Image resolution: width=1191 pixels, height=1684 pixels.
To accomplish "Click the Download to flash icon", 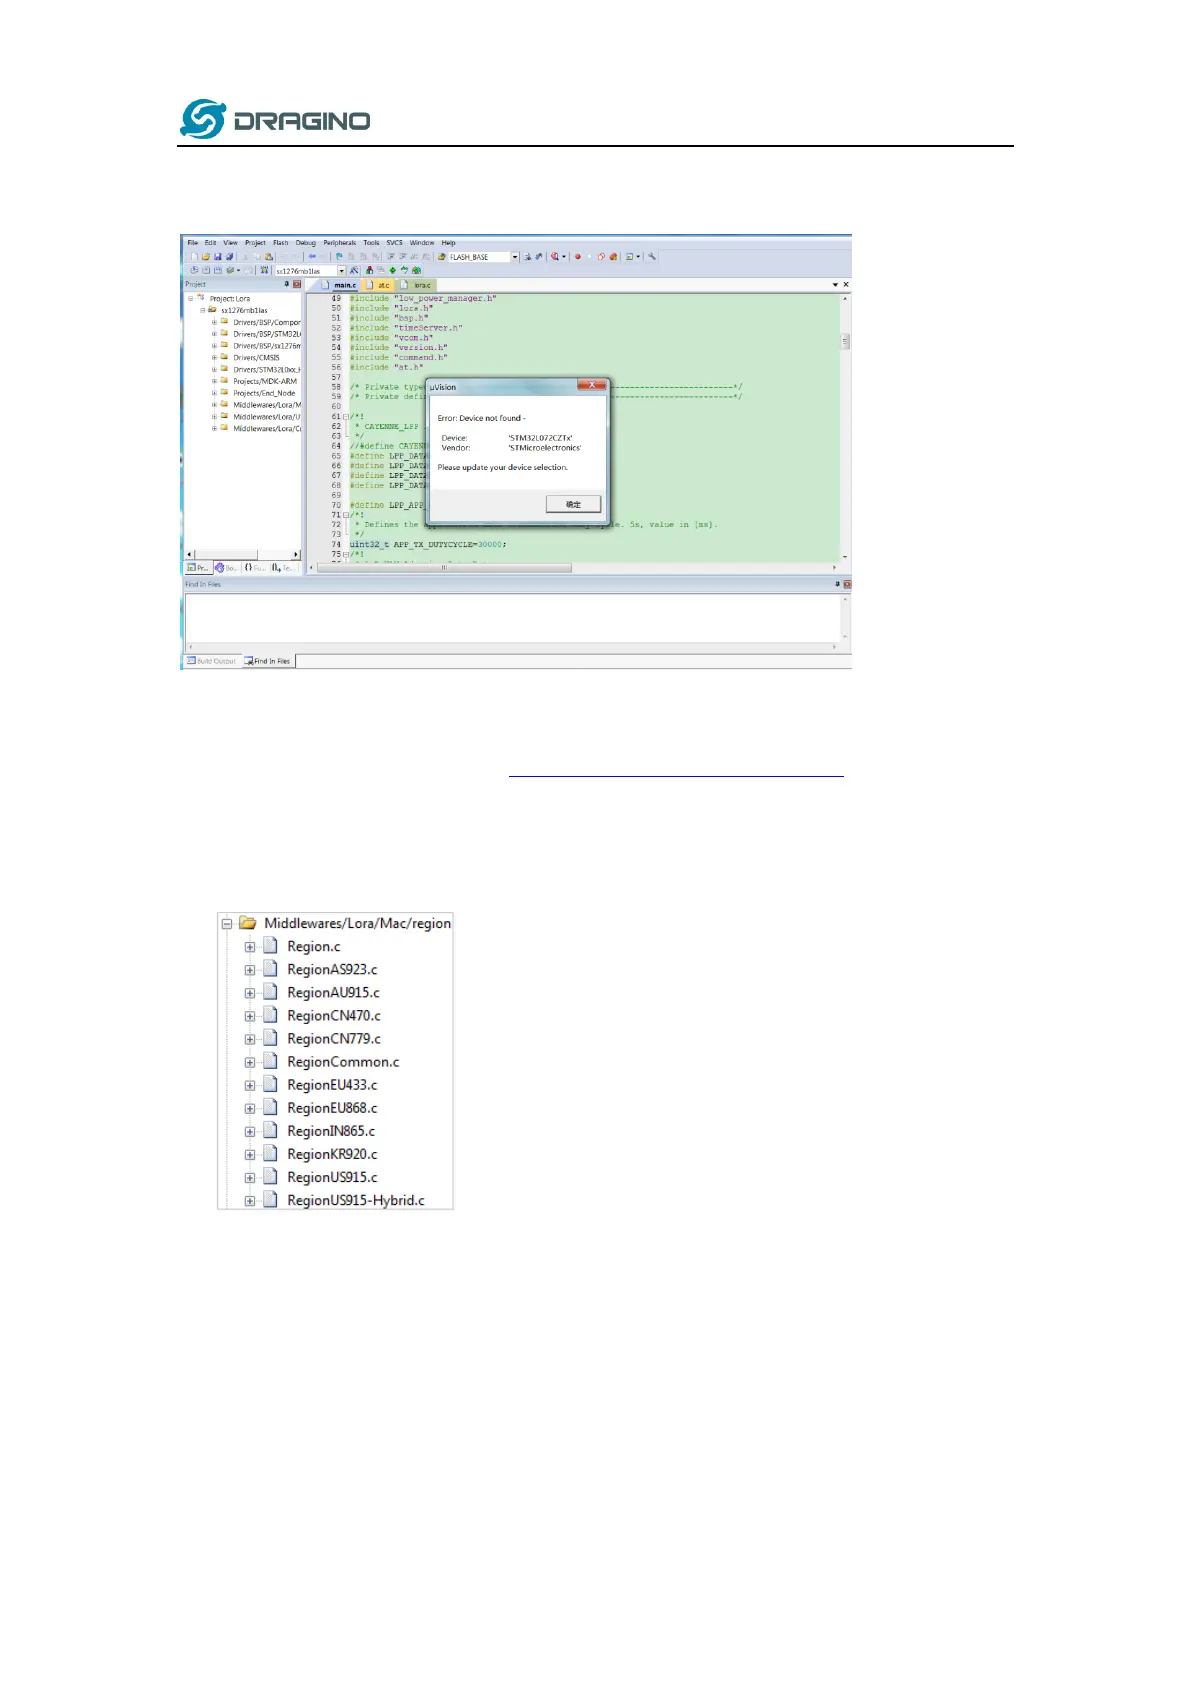I will [263, 271].
